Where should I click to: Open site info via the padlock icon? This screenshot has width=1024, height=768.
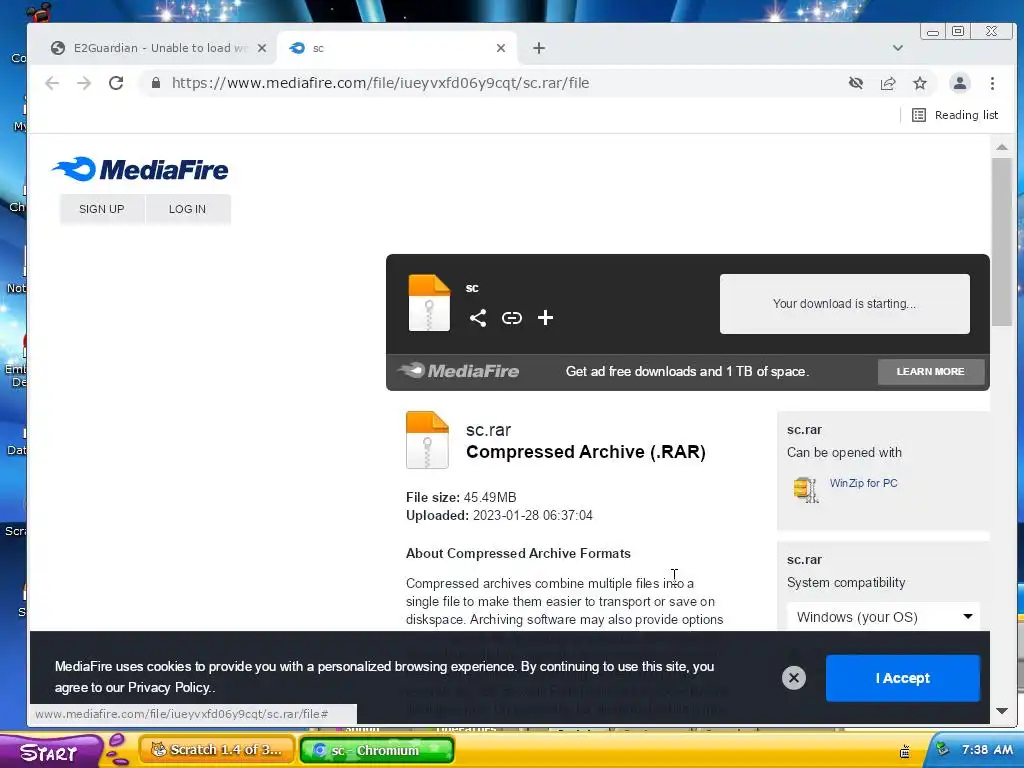tap(155, 83)
